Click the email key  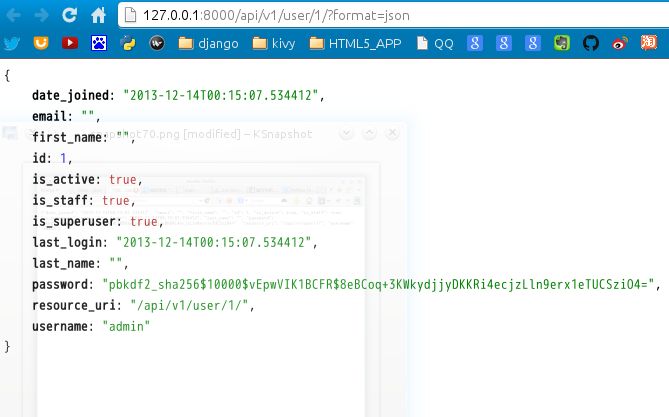coord(50,116)
